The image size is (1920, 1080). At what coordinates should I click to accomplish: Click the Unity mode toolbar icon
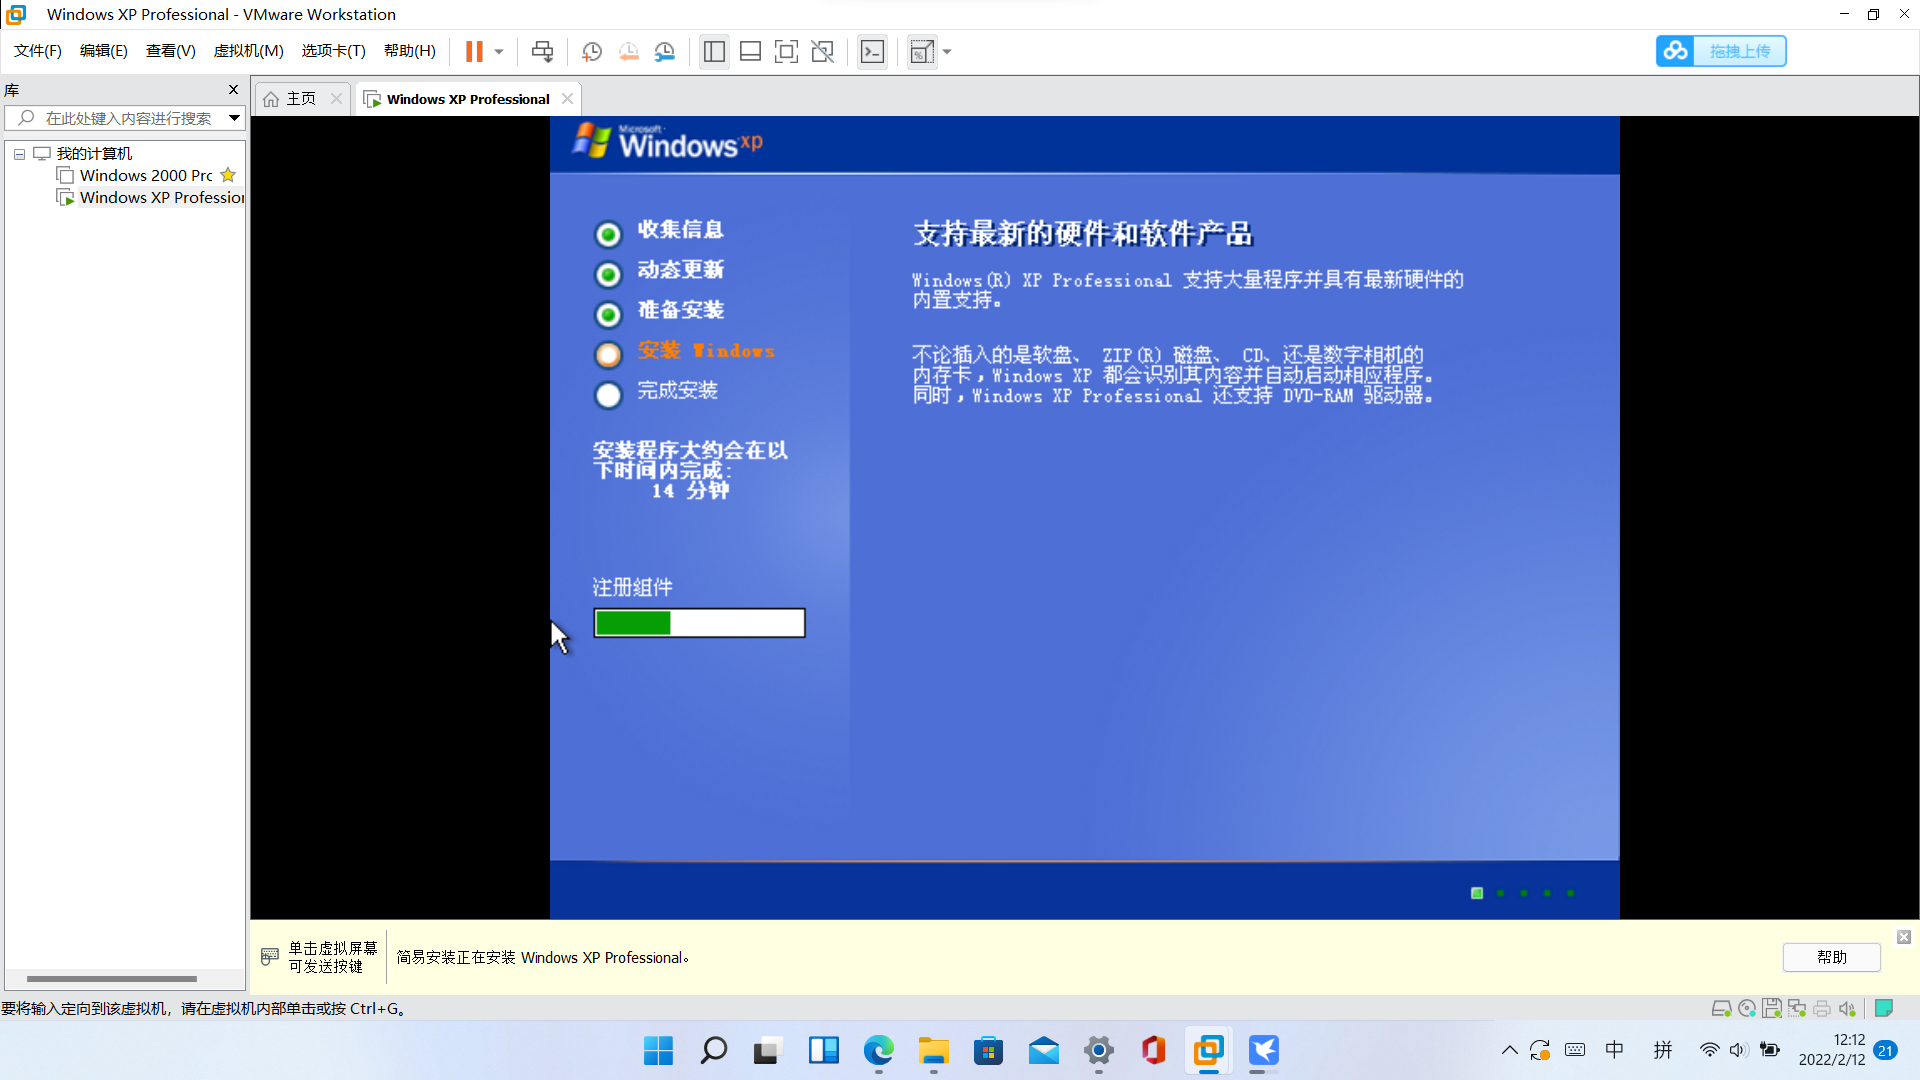[x=822, y=51]
